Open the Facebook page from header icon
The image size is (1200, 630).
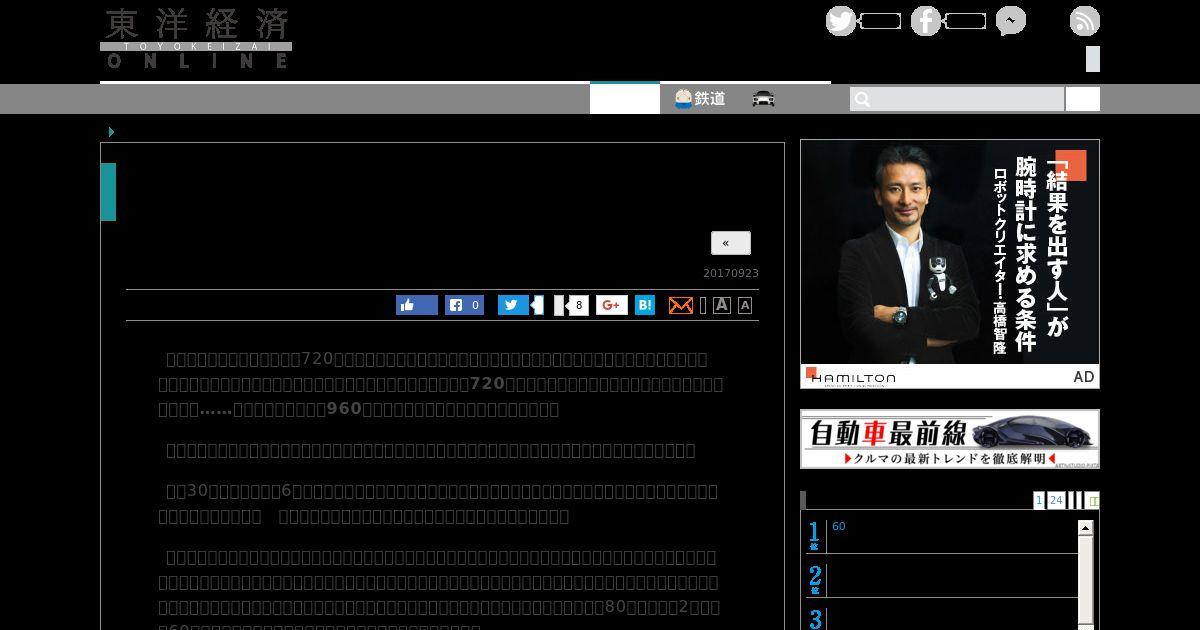tap(925, 21)
